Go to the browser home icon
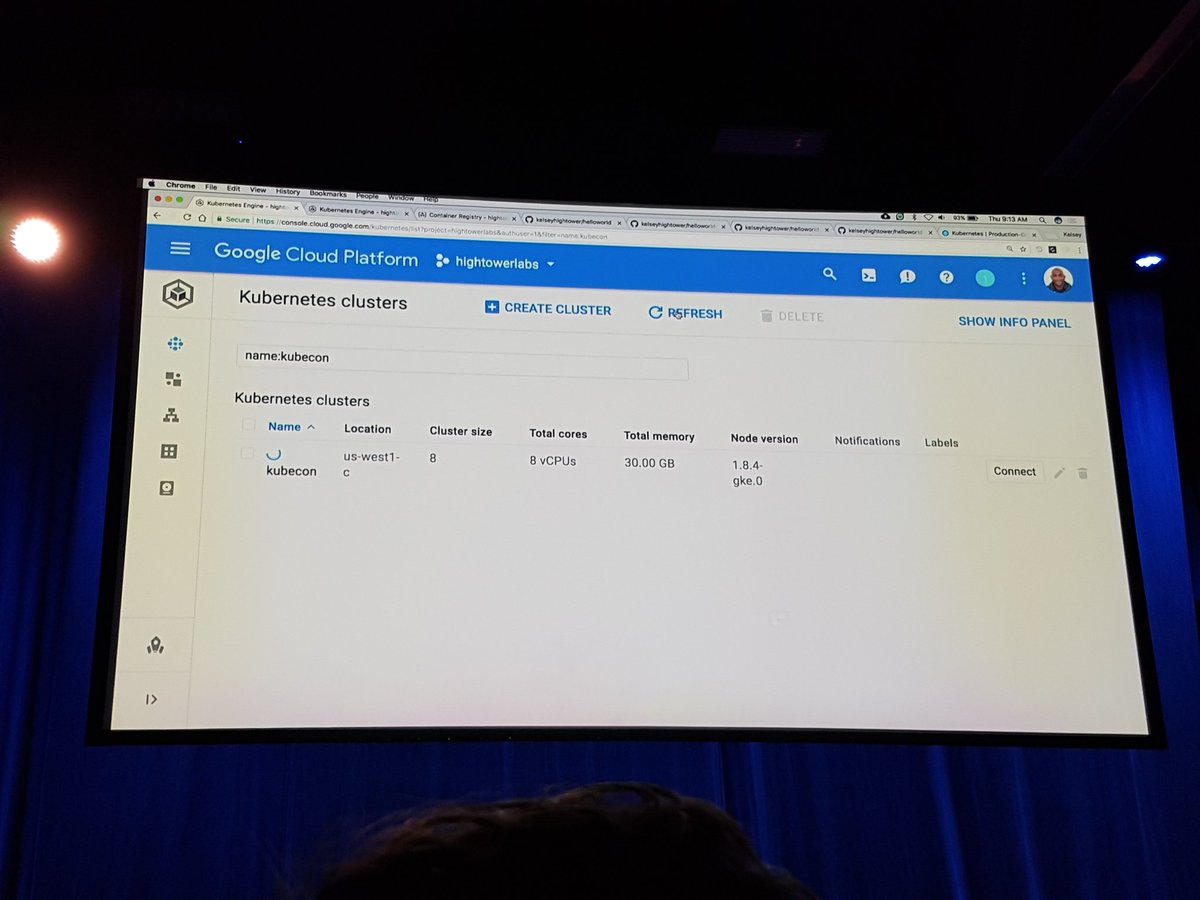The height and width of the screenshot is (900, 1200). click(x=202, y=217)
